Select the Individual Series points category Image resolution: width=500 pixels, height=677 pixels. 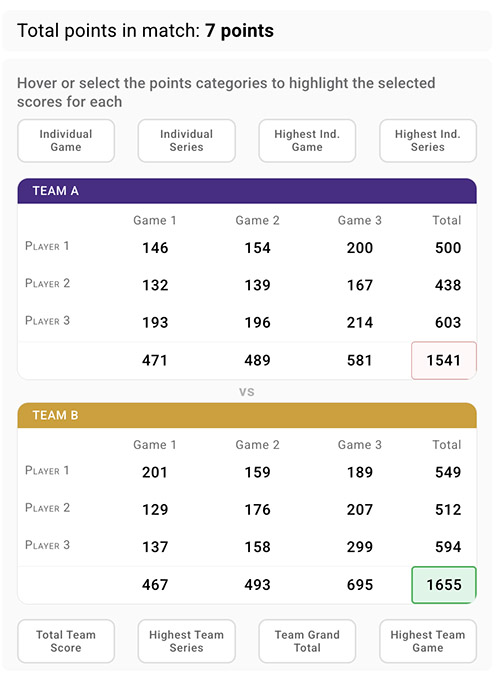[x=187, y=141]
